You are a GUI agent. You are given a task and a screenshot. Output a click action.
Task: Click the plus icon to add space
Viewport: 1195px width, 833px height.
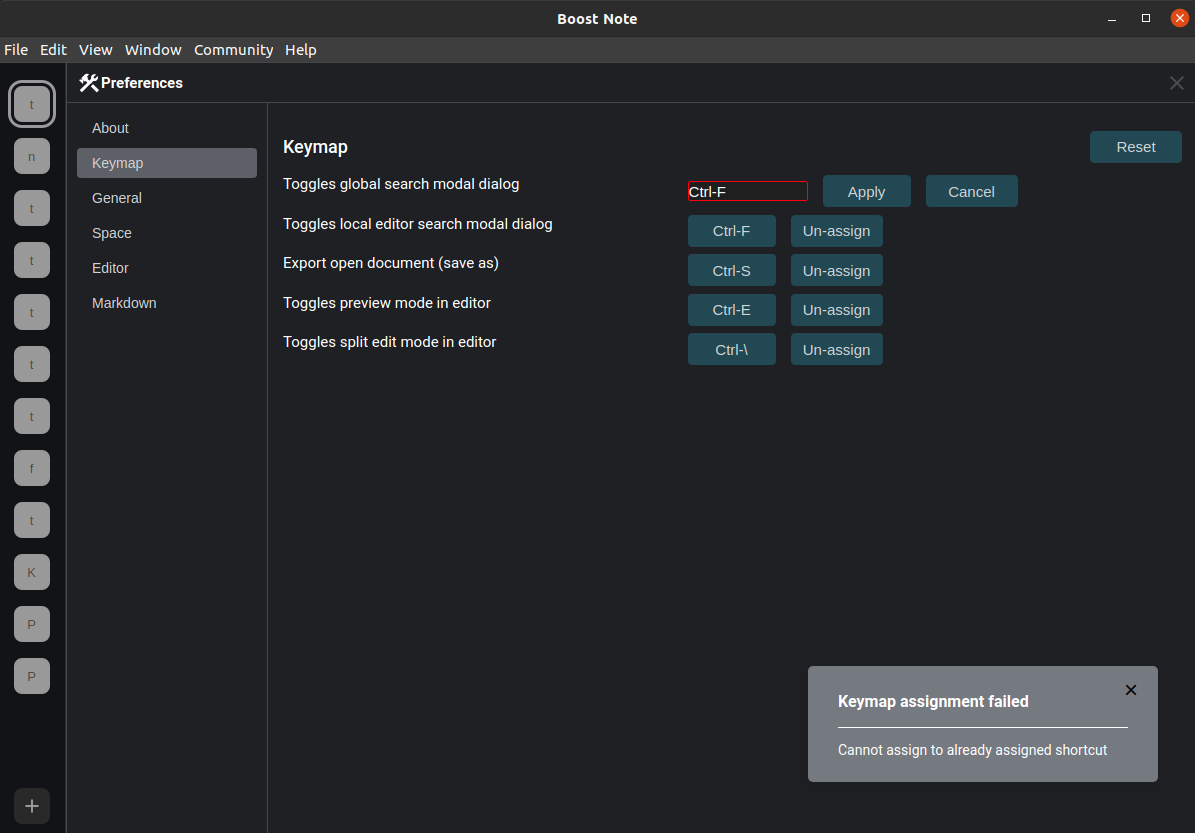(31, 806)
